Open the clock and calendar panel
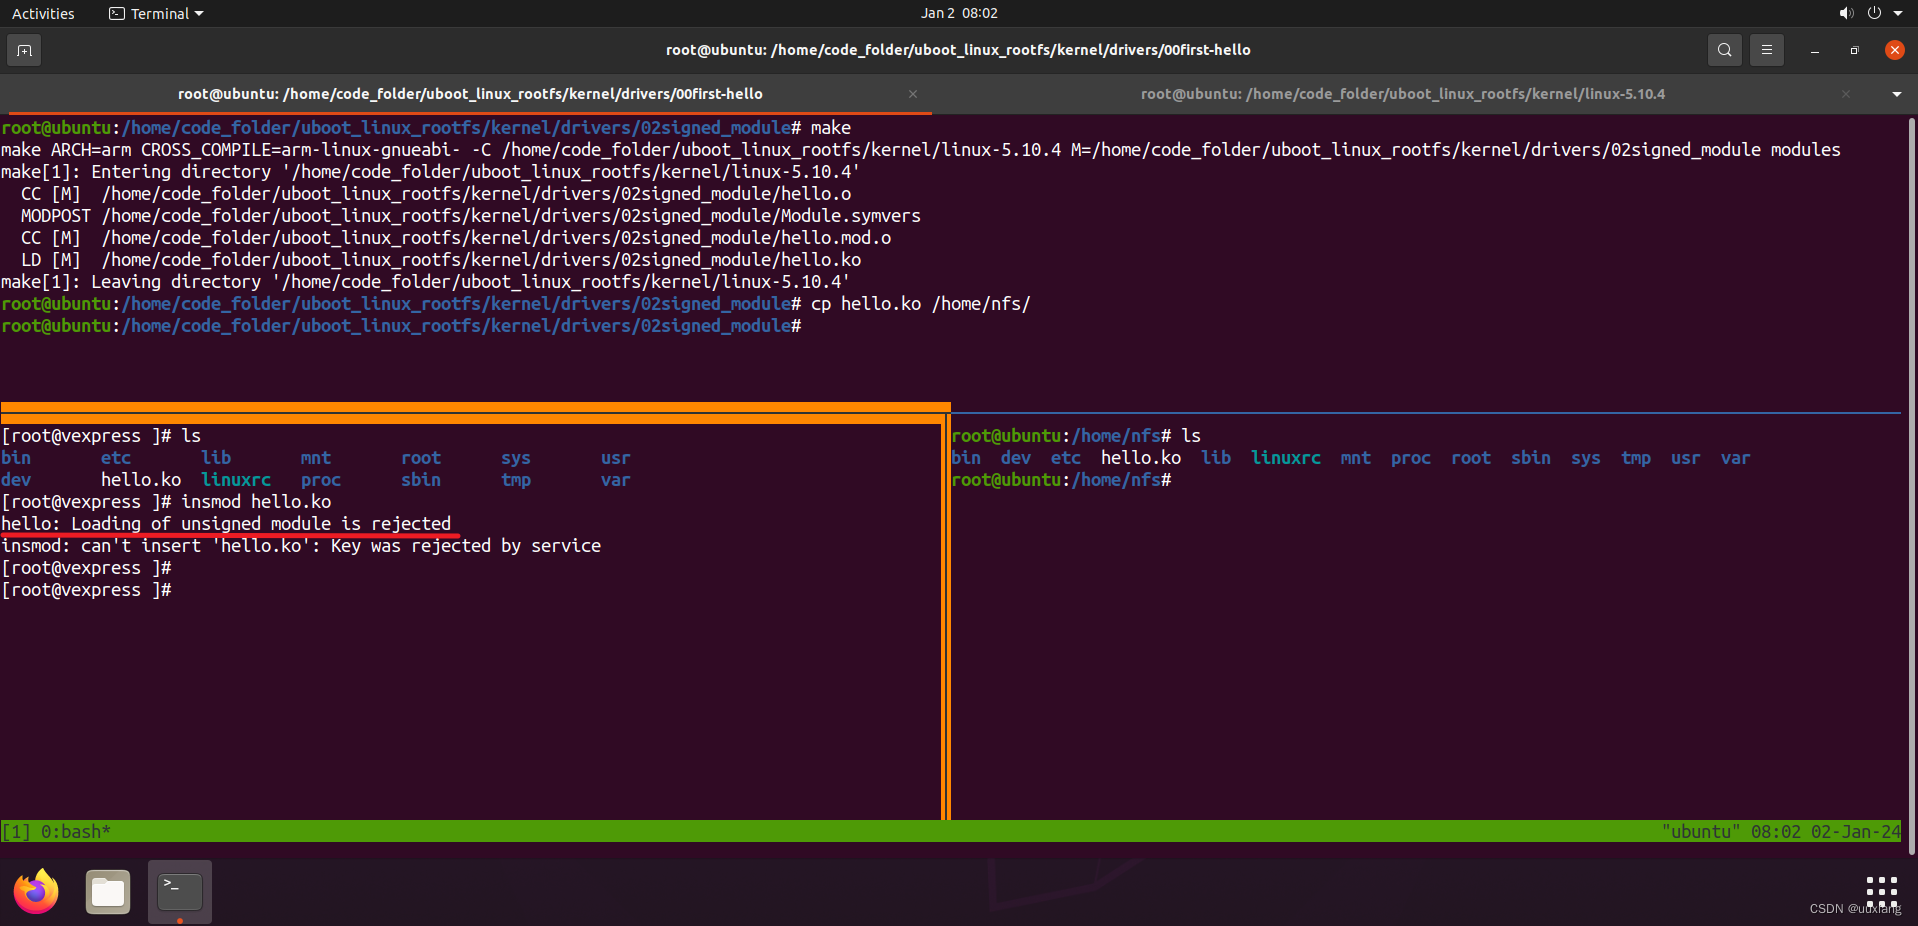This screenshot has width=1918, height=926. coord(959,13)
